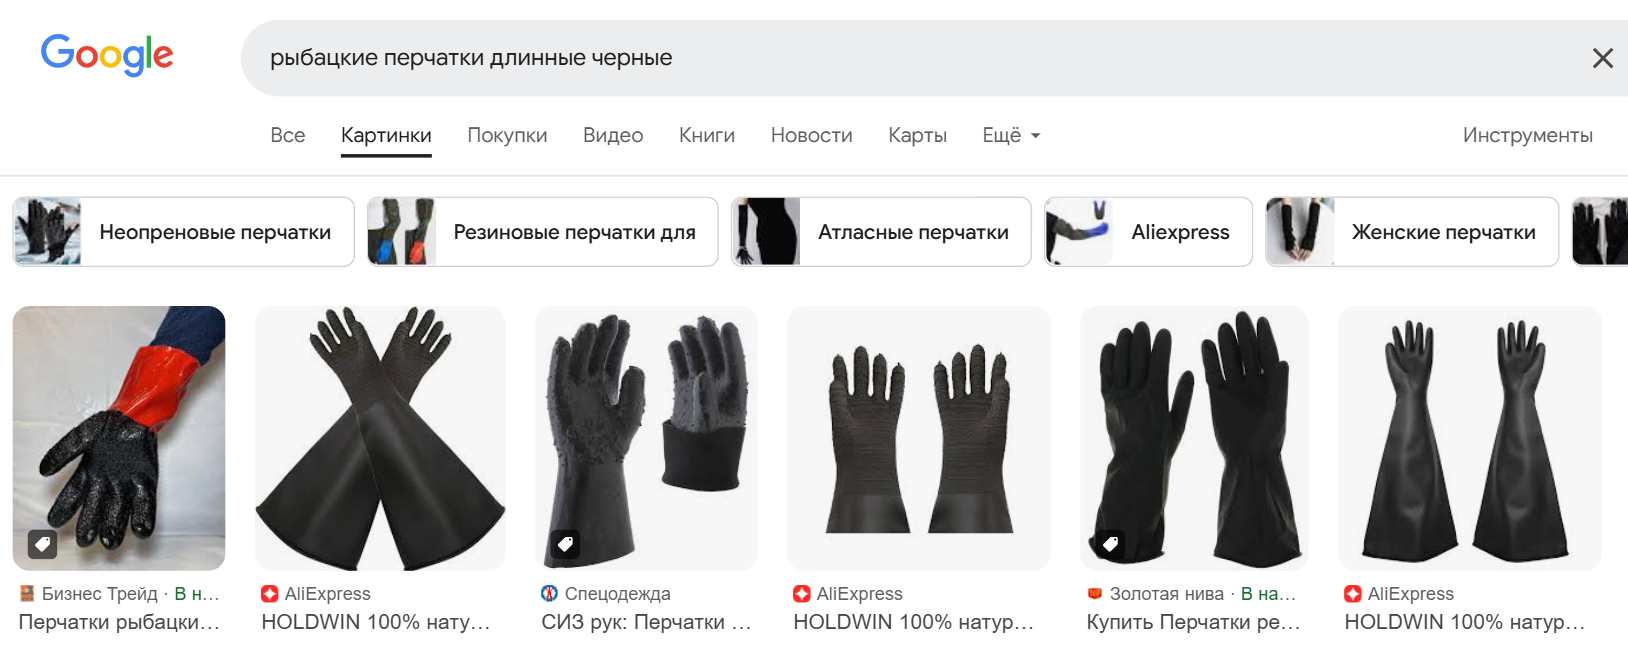Click the Бизнес Трейд site favicon
Viewport: 1628px width, 647px height.
pyautogui.click(x=27, y=594)
